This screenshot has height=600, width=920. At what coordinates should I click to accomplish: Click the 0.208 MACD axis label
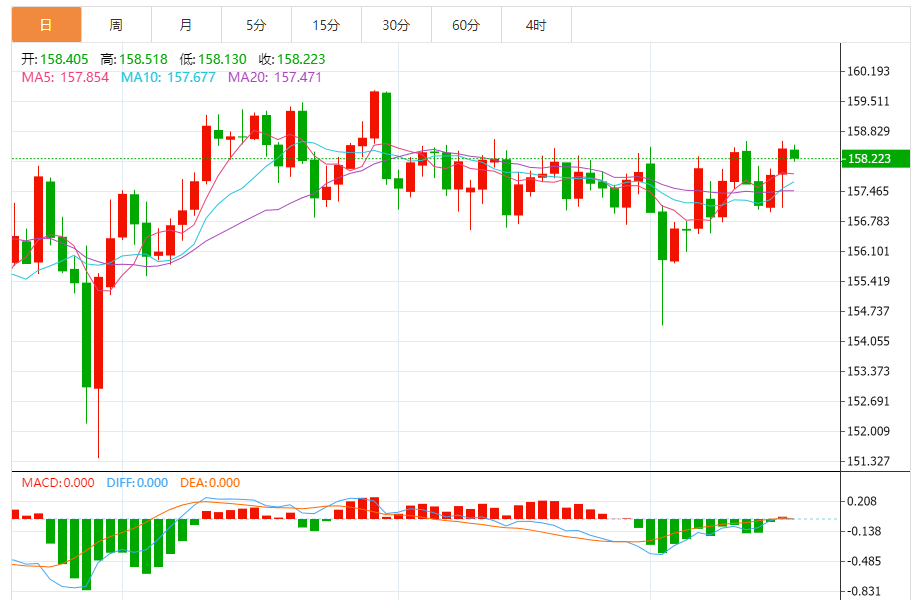coord(862,501)
